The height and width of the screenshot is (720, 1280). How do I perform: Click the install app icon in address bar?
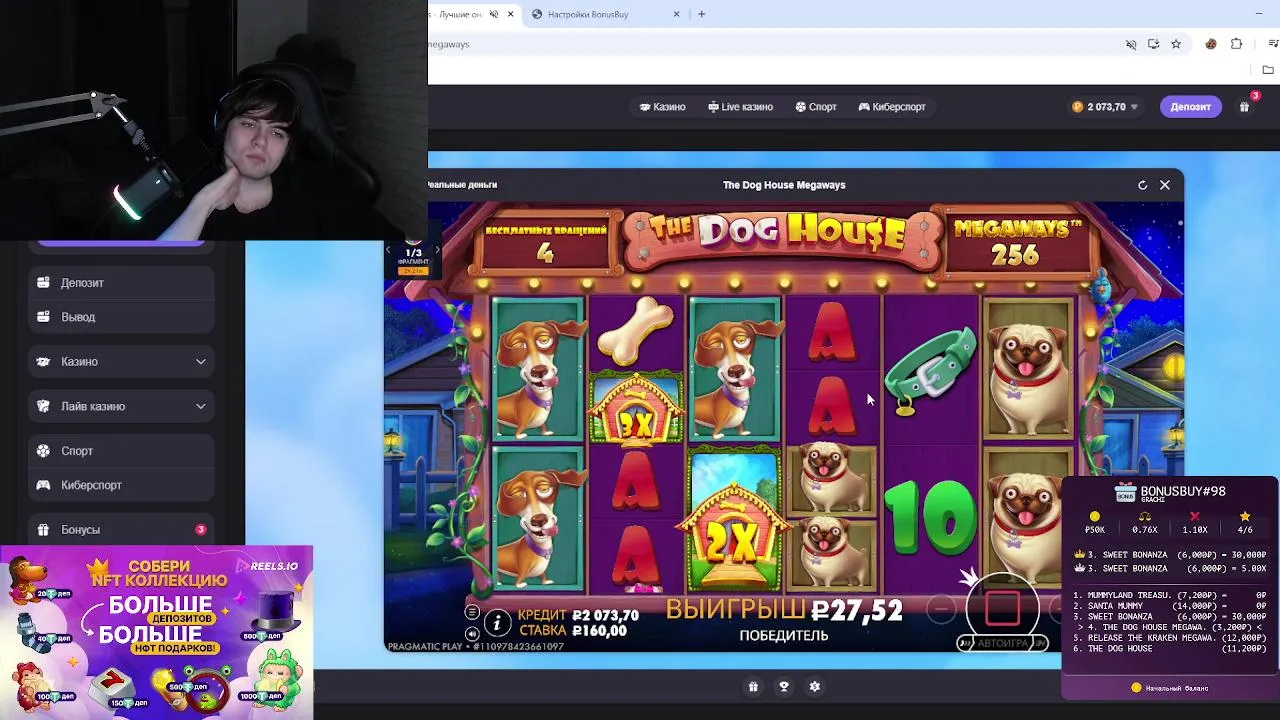click(1153, 44)
